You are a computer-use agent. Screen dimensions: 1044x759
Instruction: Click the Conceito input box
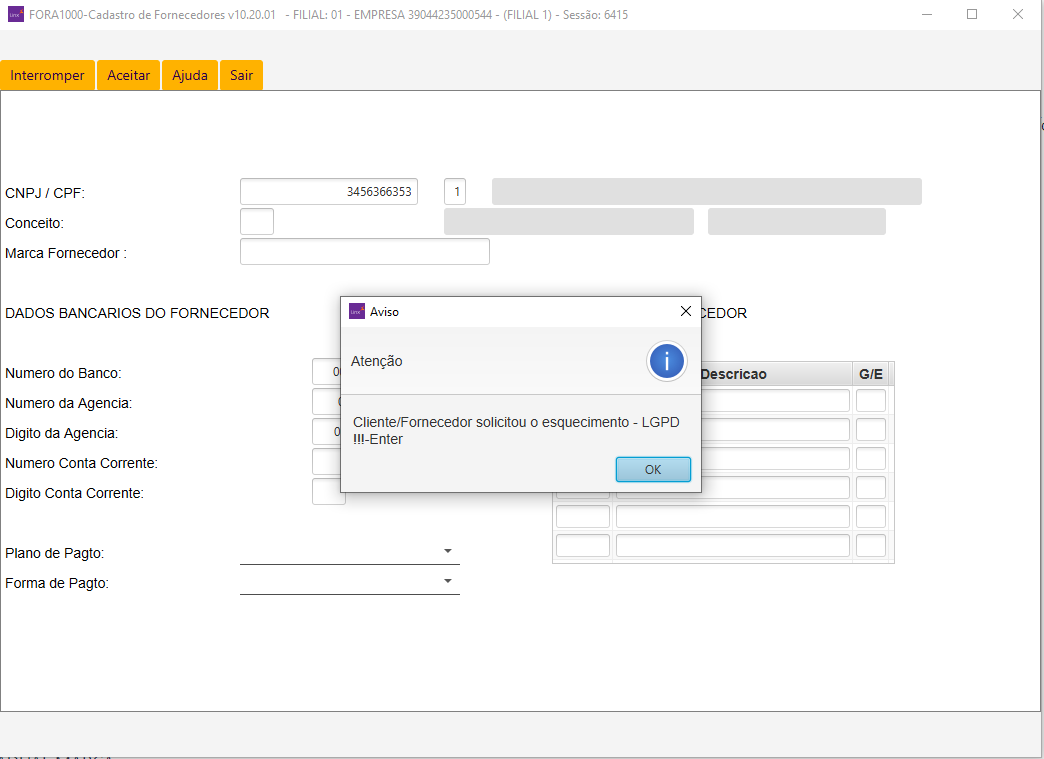click(257, 222)
